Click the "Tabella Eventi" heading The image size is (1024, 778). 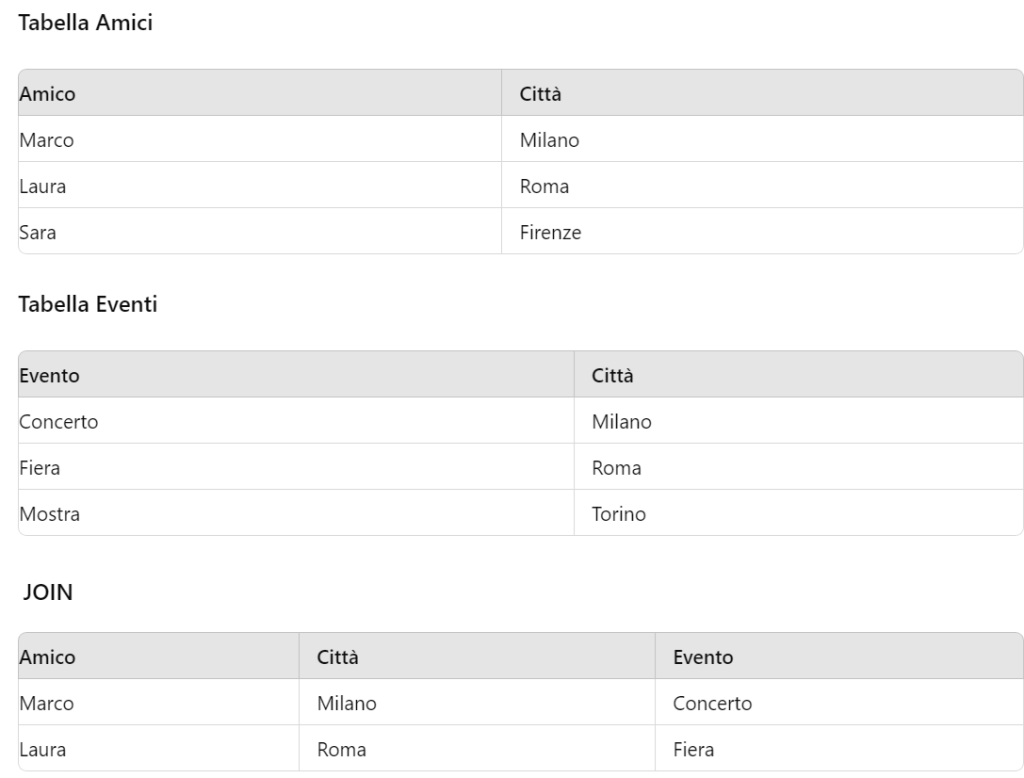pyautogui.click(x=88, y=305)
